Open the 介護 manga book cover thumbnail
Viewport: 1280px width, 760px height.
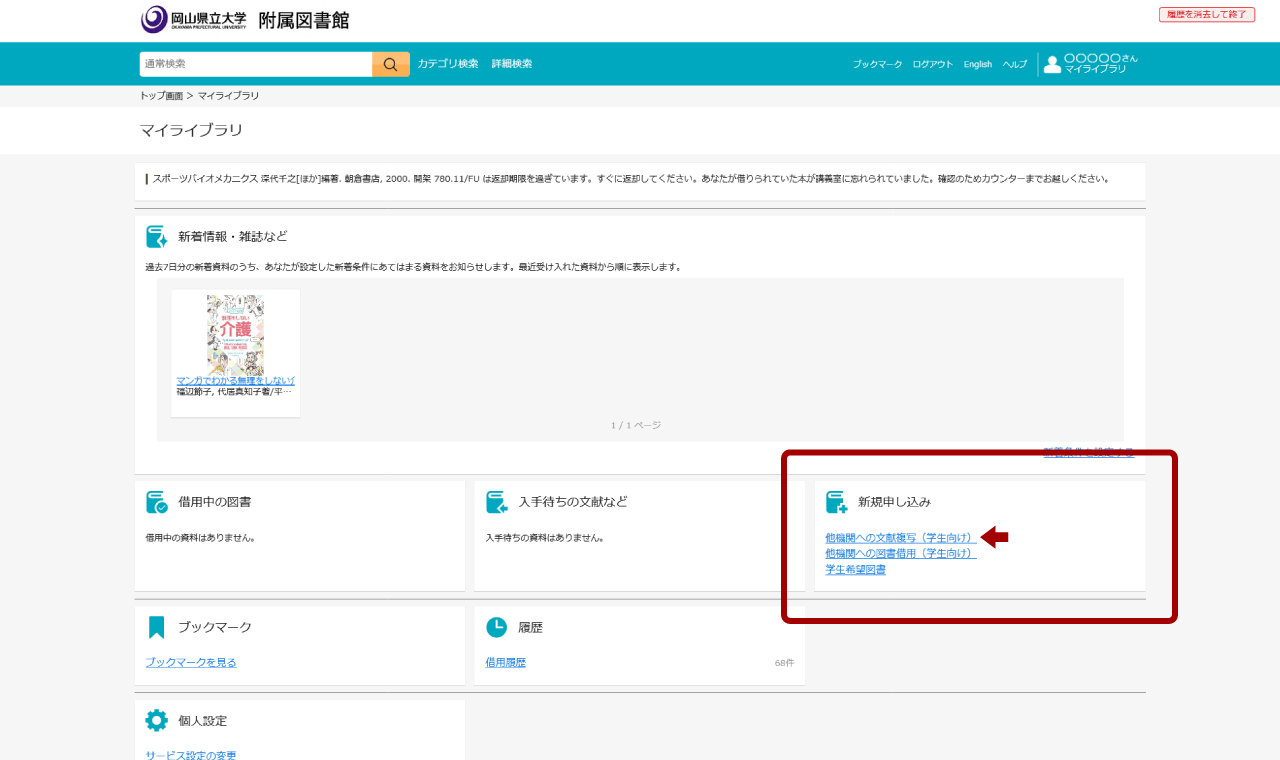point(236,334)
